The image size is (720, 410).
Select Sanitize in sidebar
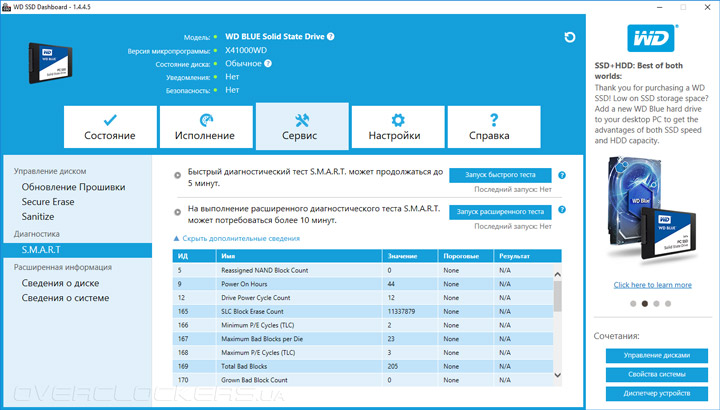click(x=38, y=216)
